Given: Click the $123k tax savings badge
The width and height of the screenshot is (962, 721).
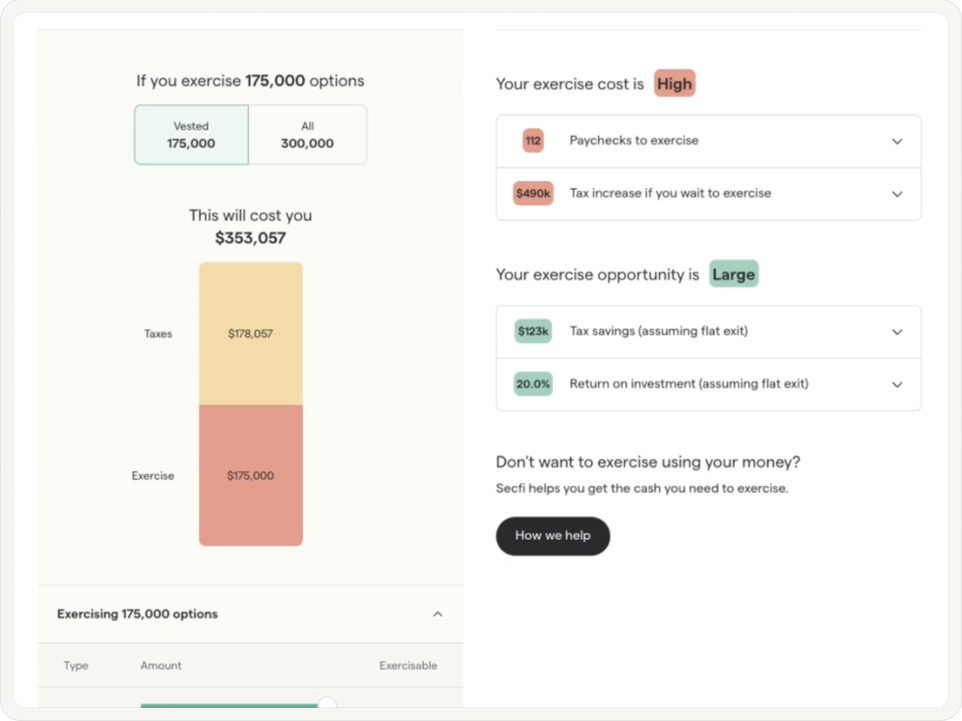Looking at the screenshot, I should pos(533,331).
